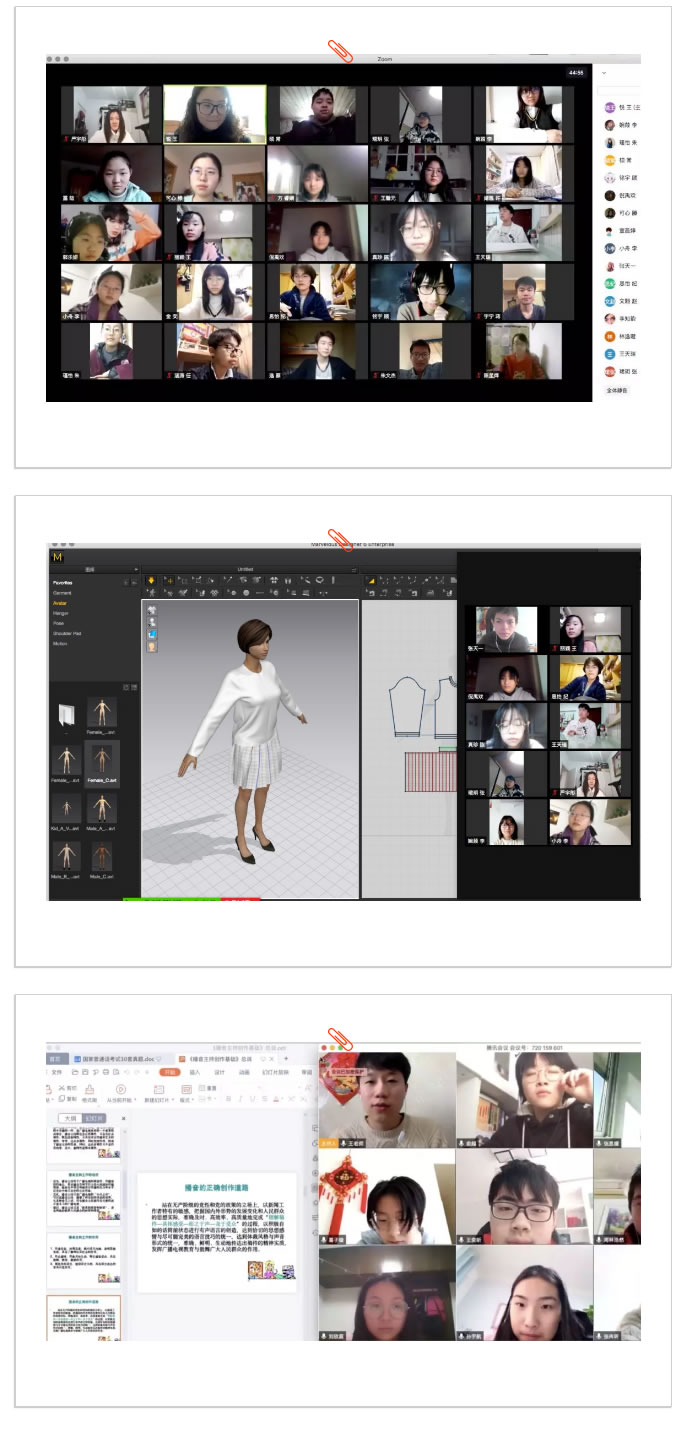Image resolution: width=687 pixels, height=1432 pixels.
Task: Click the New Slide (新建幻灯片) icon in WPS
Action: pyautogui.click(x=159, y=1090)
